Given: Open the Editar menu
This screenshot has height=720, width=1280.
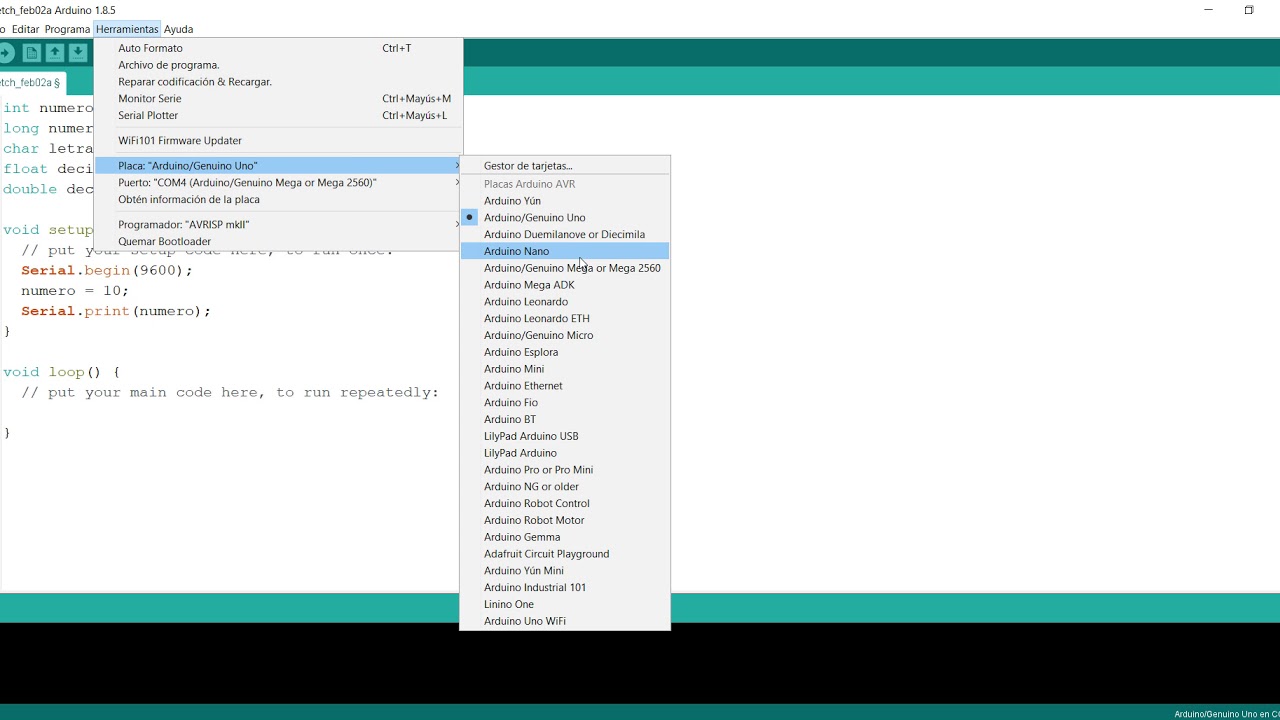Looking at the screenshot, I should [x=25, y=29].
